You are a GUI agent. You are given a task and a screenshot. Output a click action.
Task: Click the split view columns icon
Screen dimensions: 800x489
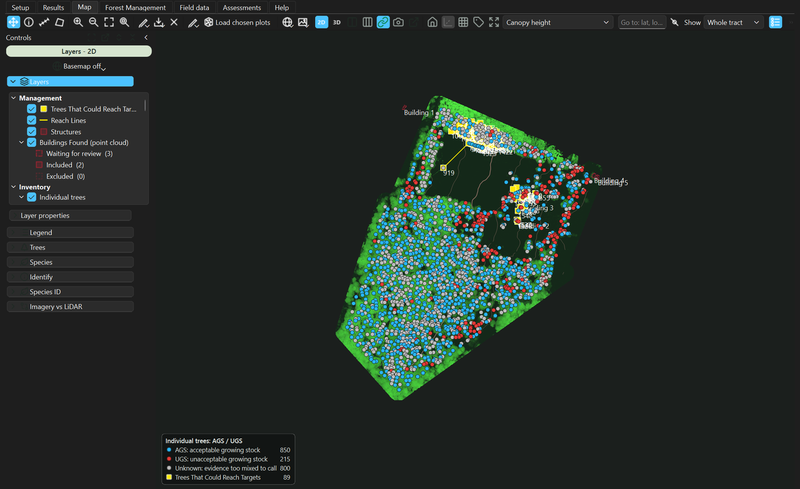coord(367,22)
